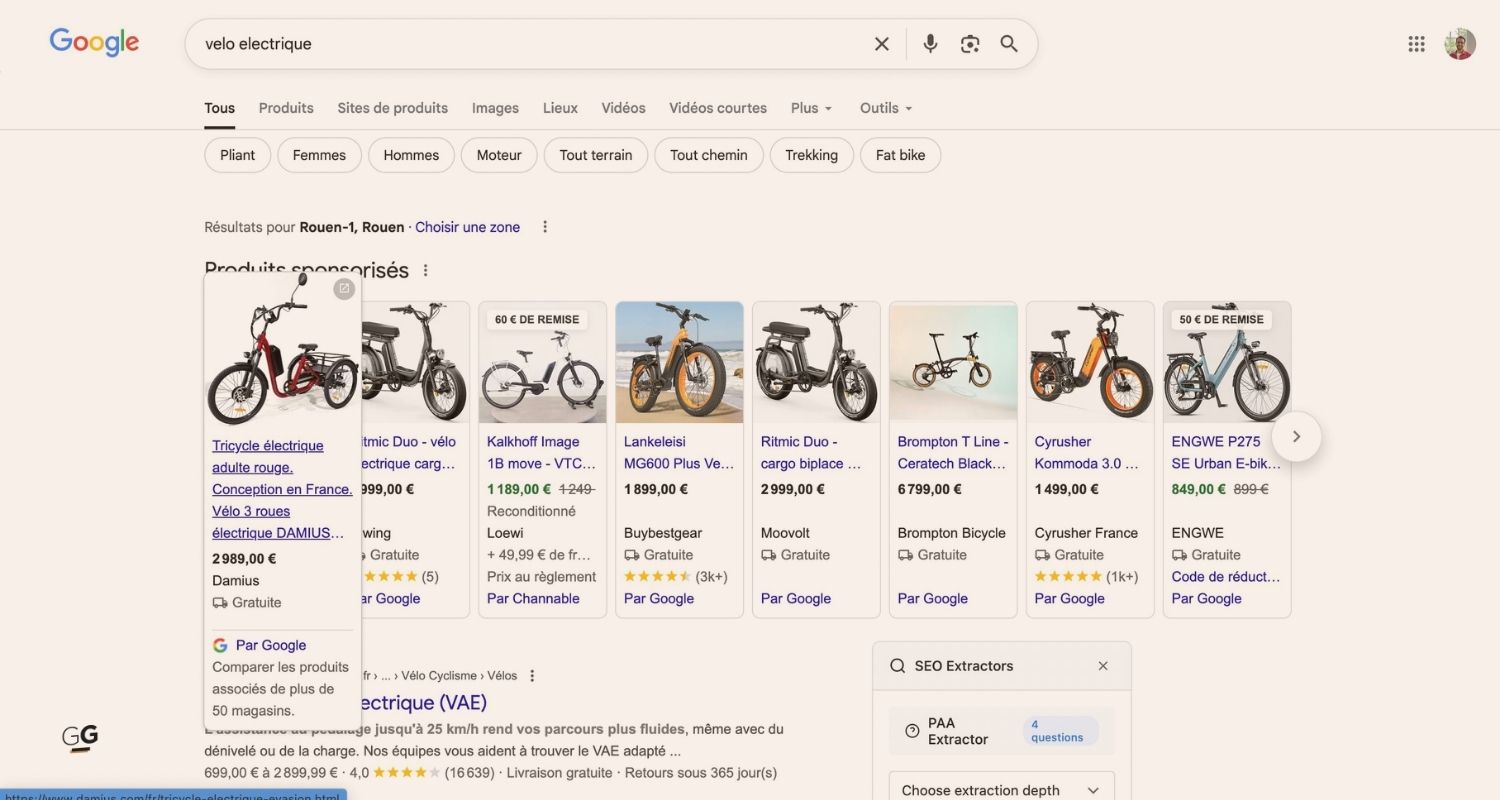Viewport: 1500px width, 800px height.
Task: Close the SEO Extractors panel
Action: 1103,665
